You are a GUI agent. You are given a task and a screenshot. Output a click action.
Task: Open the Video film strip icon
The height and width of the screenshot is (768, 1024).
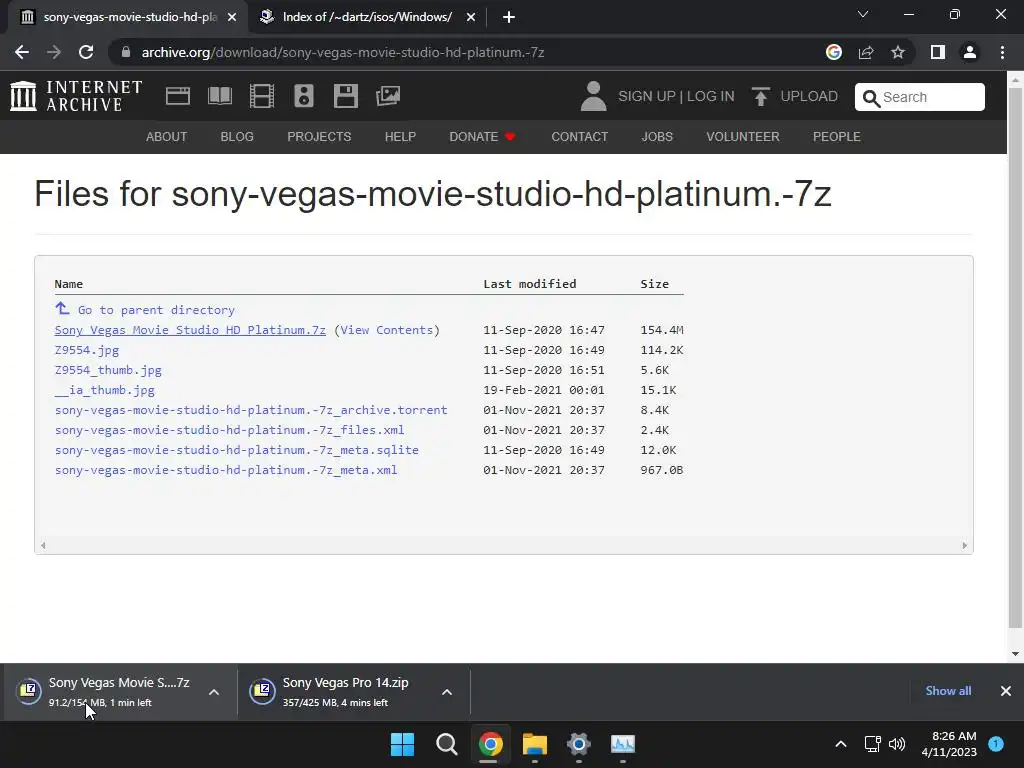click(262, 96)
